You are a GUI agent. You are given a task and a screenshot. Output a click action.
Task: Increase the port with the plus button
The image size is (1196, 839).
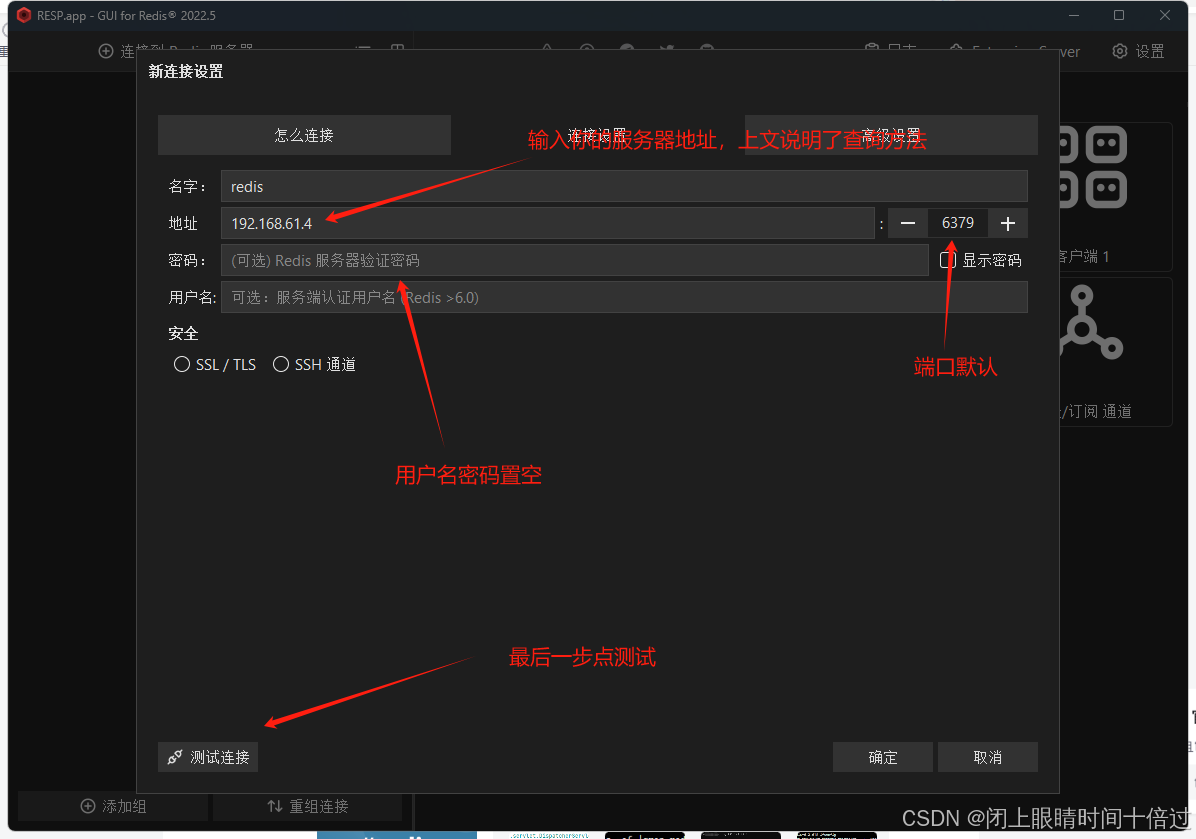point(1008,223)
